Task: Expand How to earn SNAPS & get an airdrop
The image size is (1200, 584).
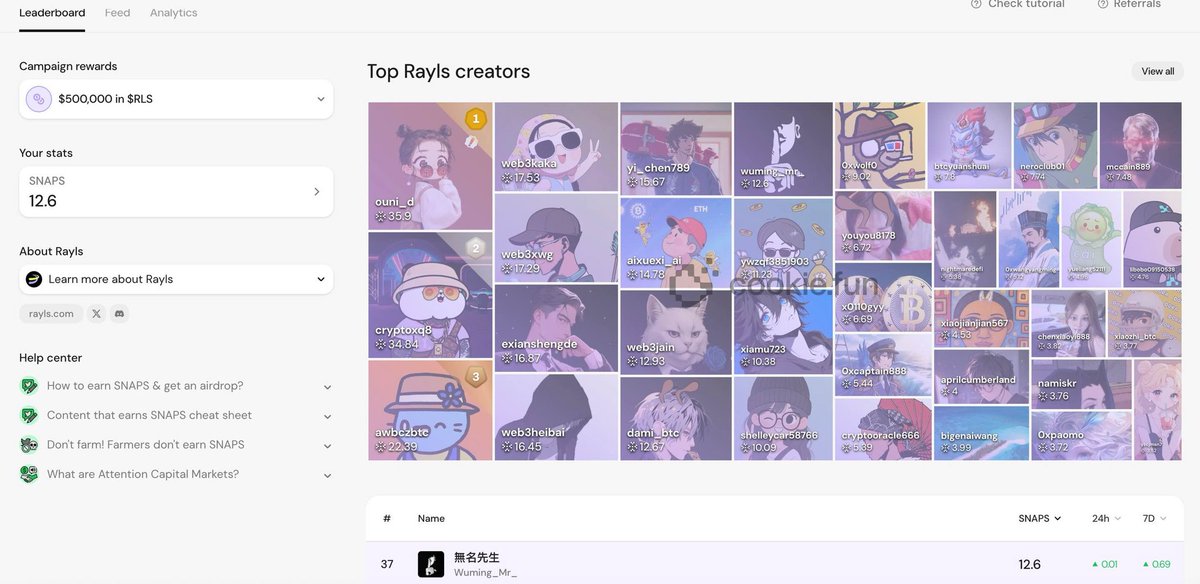Action: point(176,386)
